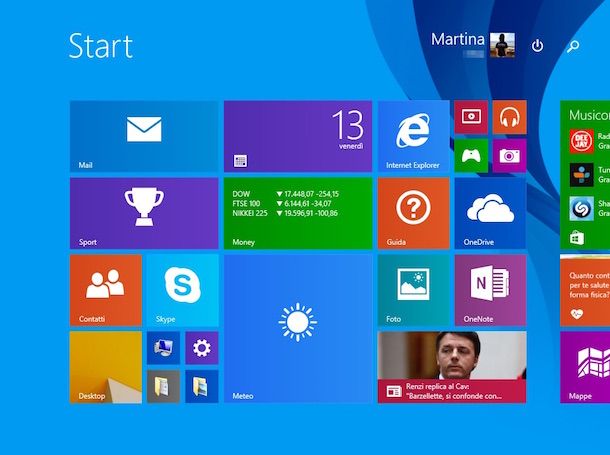
Task: Launch the OneNote tile
Action: (490, 290)
